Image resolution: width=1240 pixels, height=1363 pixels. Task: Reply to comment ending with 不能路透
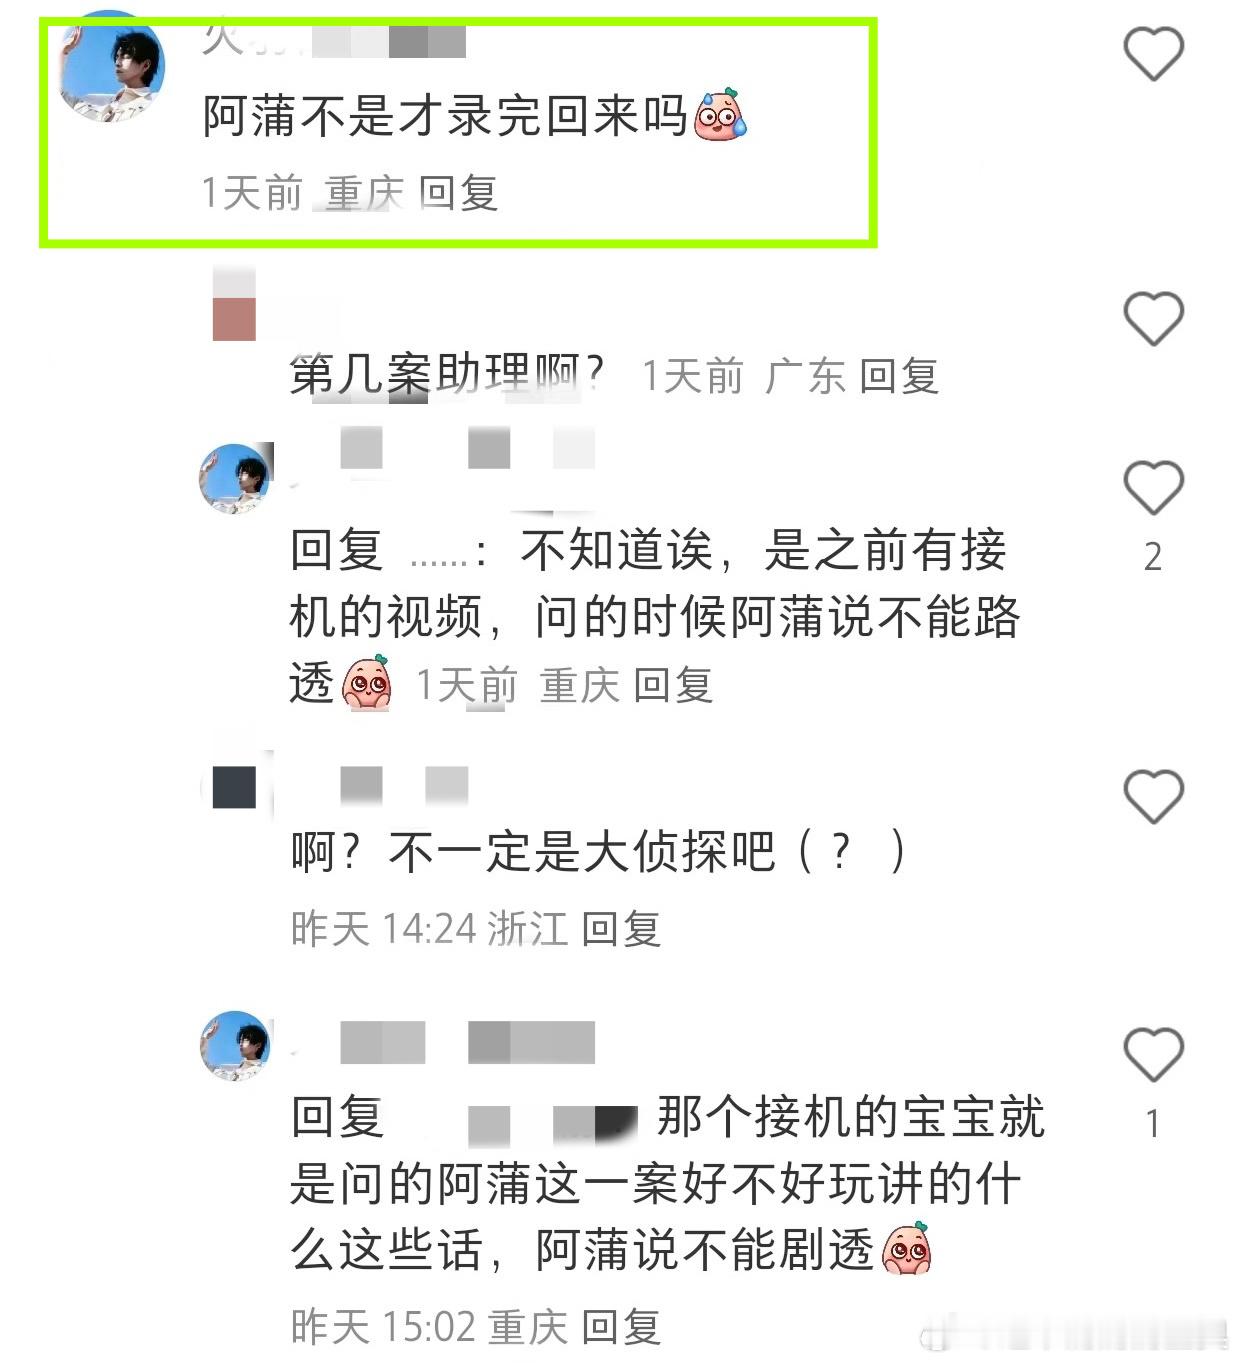pyautogui.click(x=673, y=686)
